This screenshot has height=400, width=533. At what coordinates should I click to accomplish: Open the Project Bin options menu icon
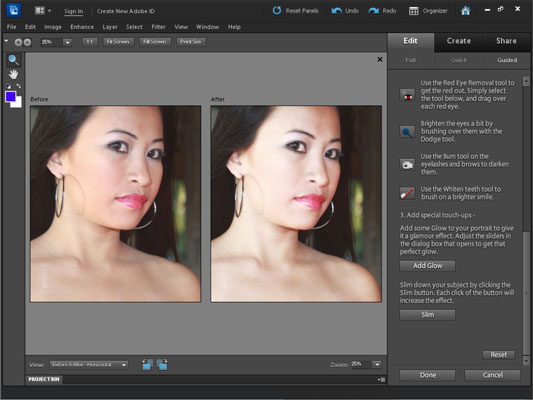381,380
